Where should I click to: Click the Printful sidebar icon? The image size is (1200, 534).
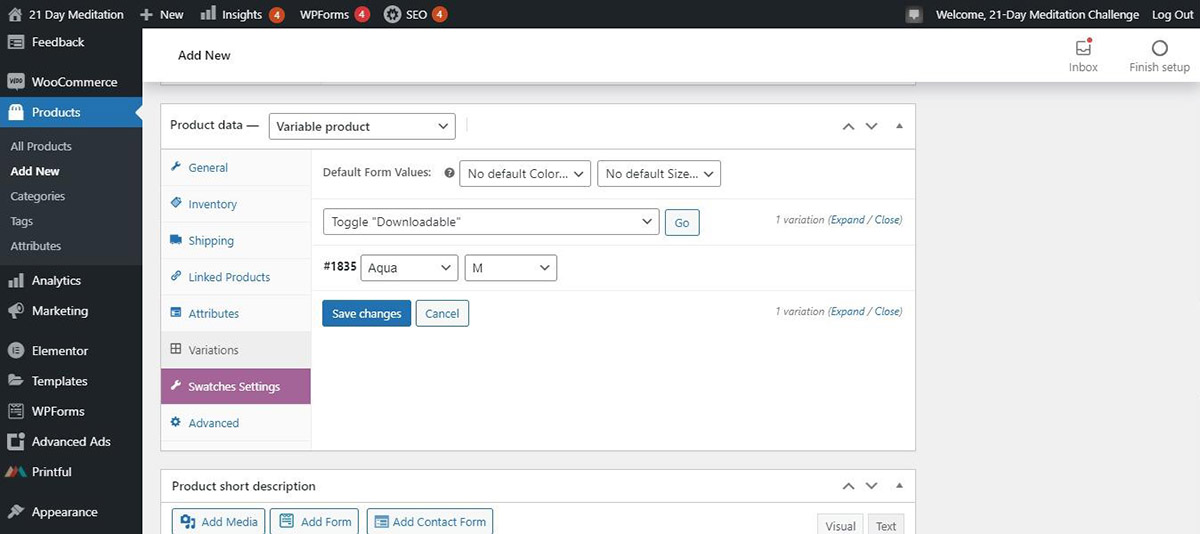pos(15,472)
